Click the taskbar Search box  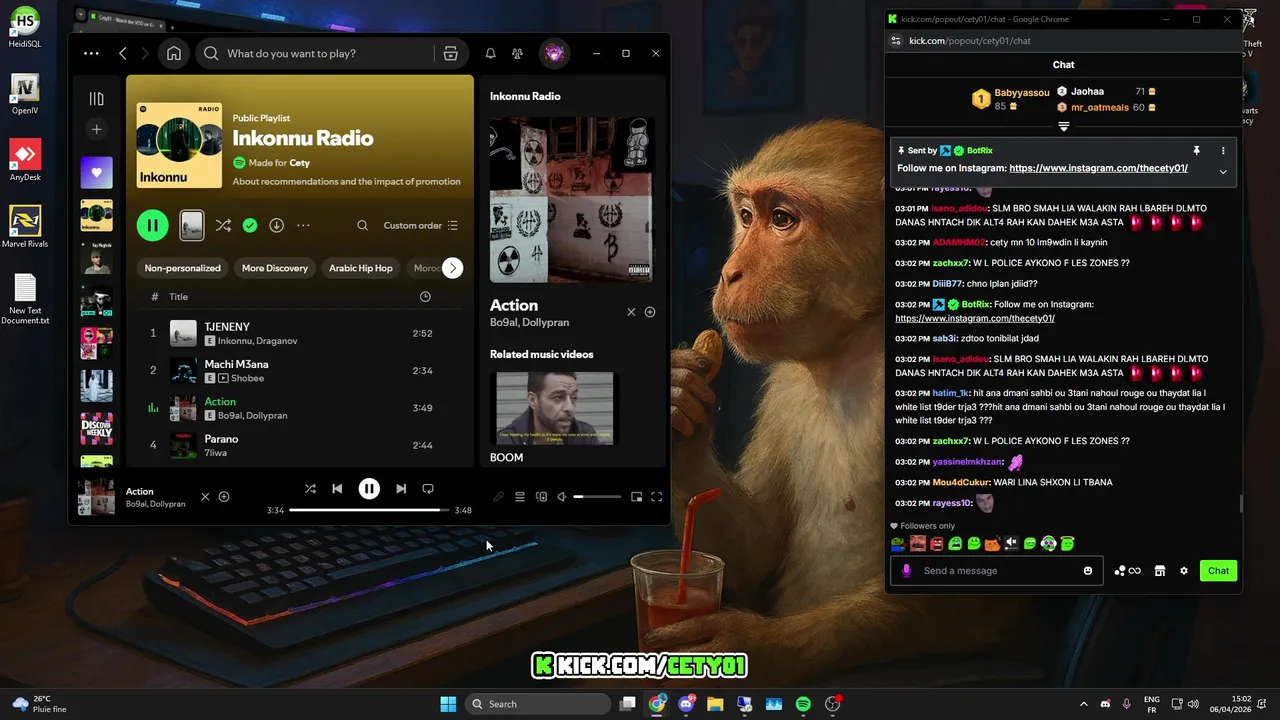540,704
